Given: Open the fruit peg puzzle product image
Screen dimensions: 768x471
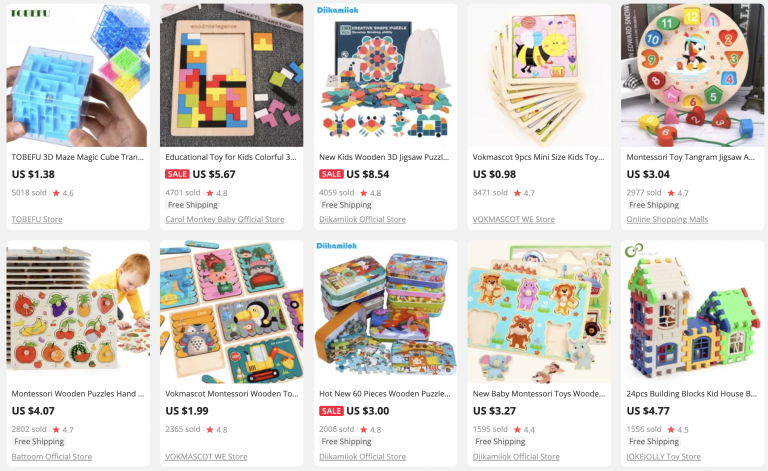Looking at the screenshot, I should pyautogui.click(x=78, y=312).
